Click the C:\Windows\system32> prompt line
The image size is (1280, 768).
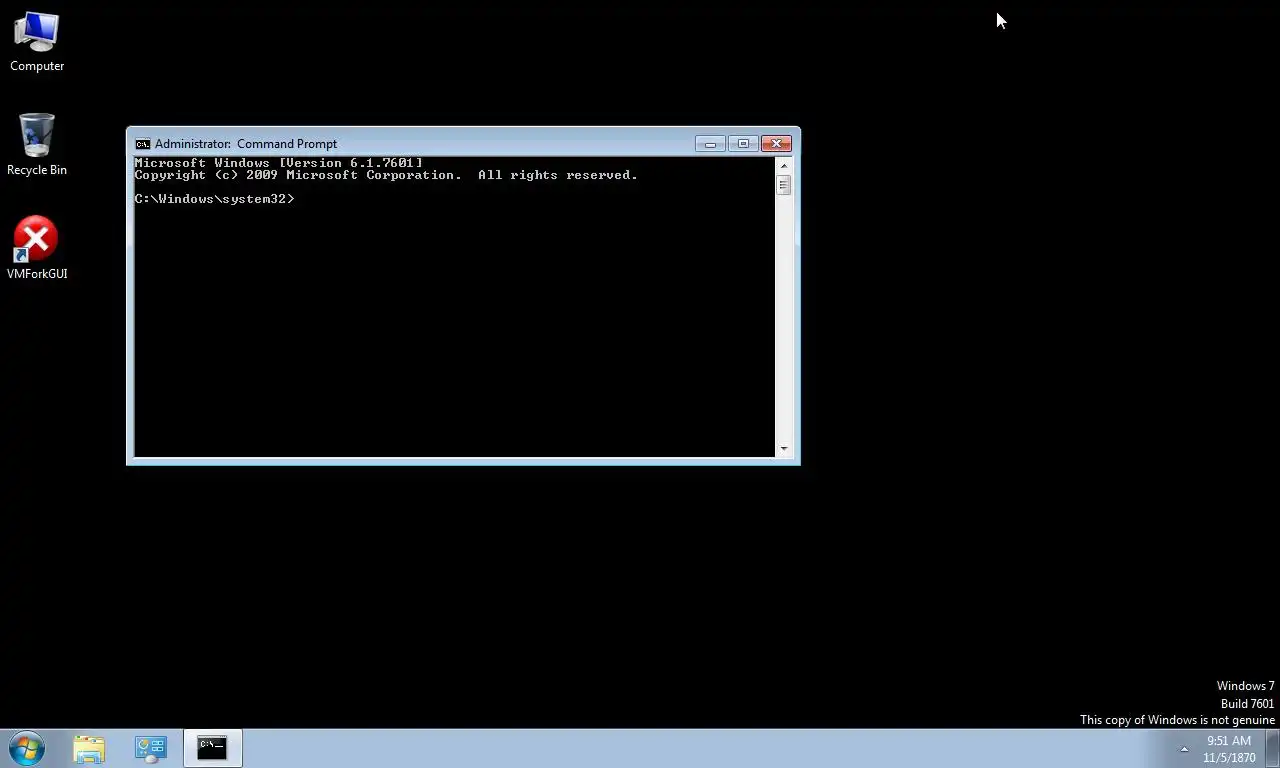pos(215,199)
